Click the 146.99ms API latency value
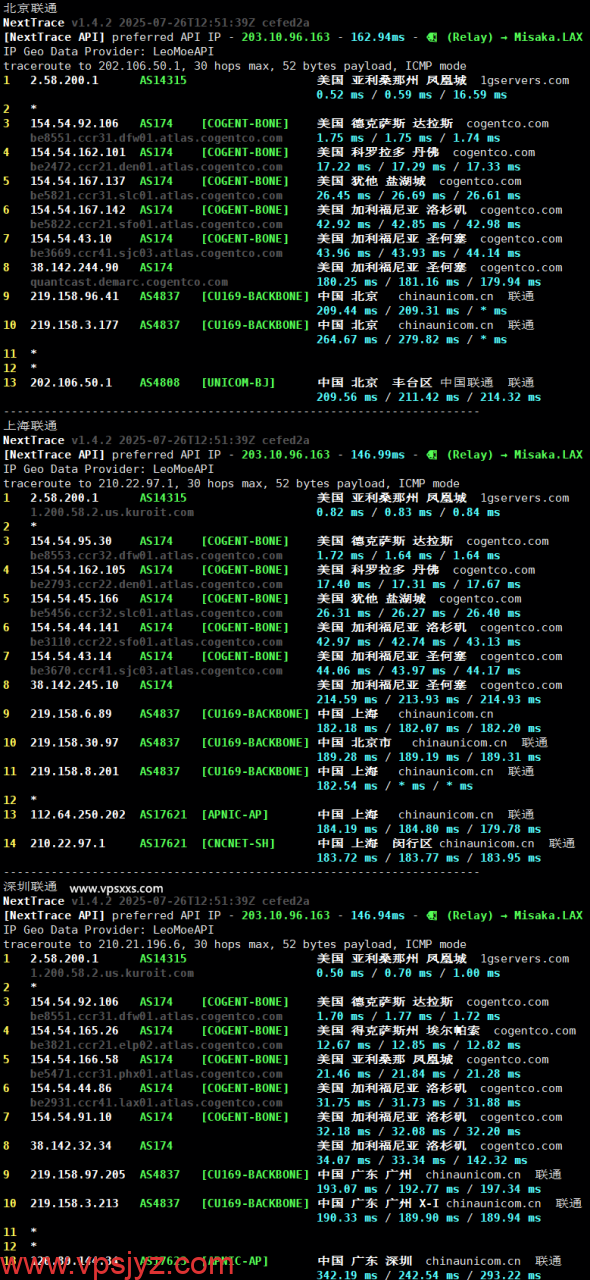 376,455
